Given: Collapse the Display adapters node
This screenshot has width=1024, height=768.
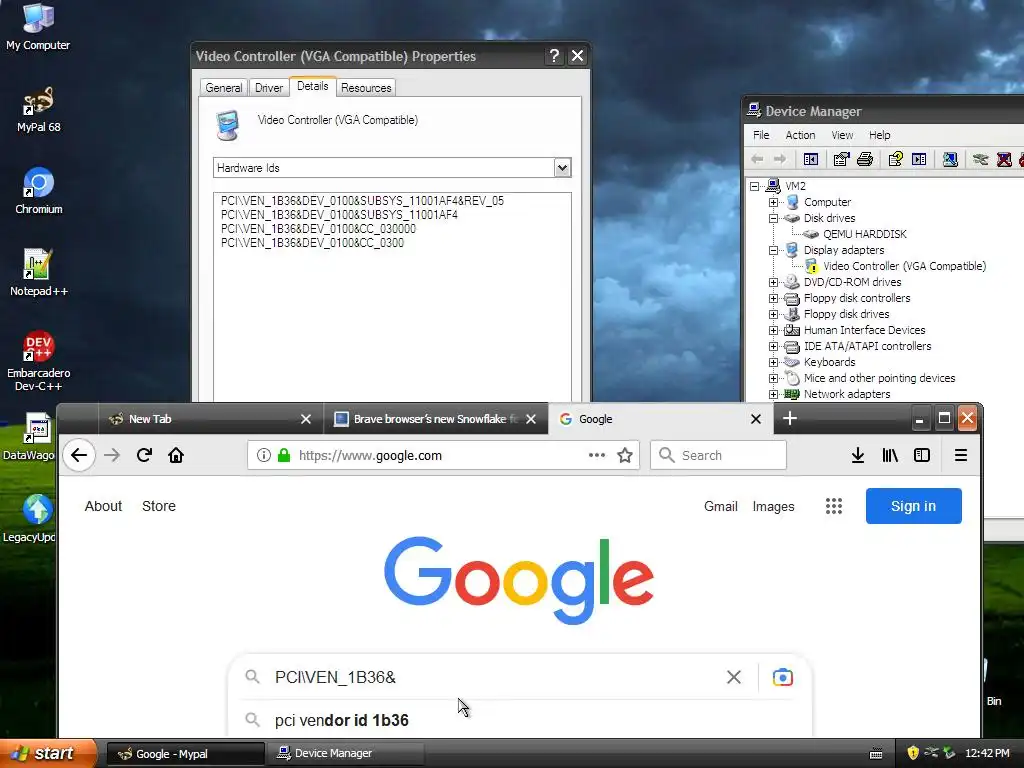Looking at the screenshot, I should (x=773, y=250).
